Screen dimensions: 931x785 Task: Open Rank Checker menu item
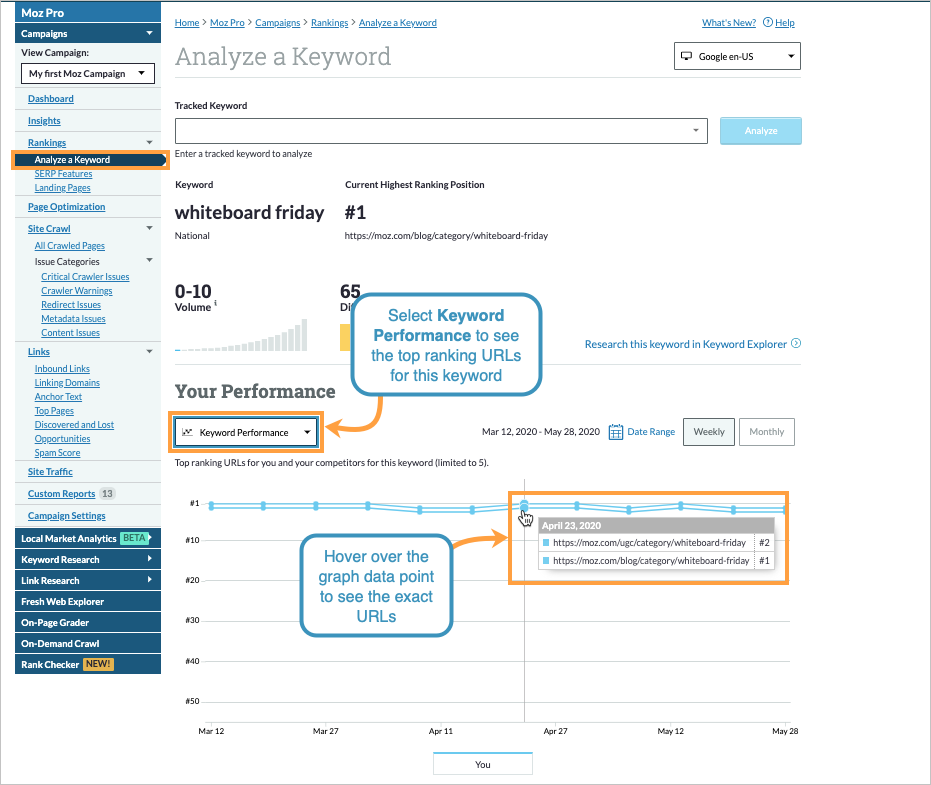[88, 664]
